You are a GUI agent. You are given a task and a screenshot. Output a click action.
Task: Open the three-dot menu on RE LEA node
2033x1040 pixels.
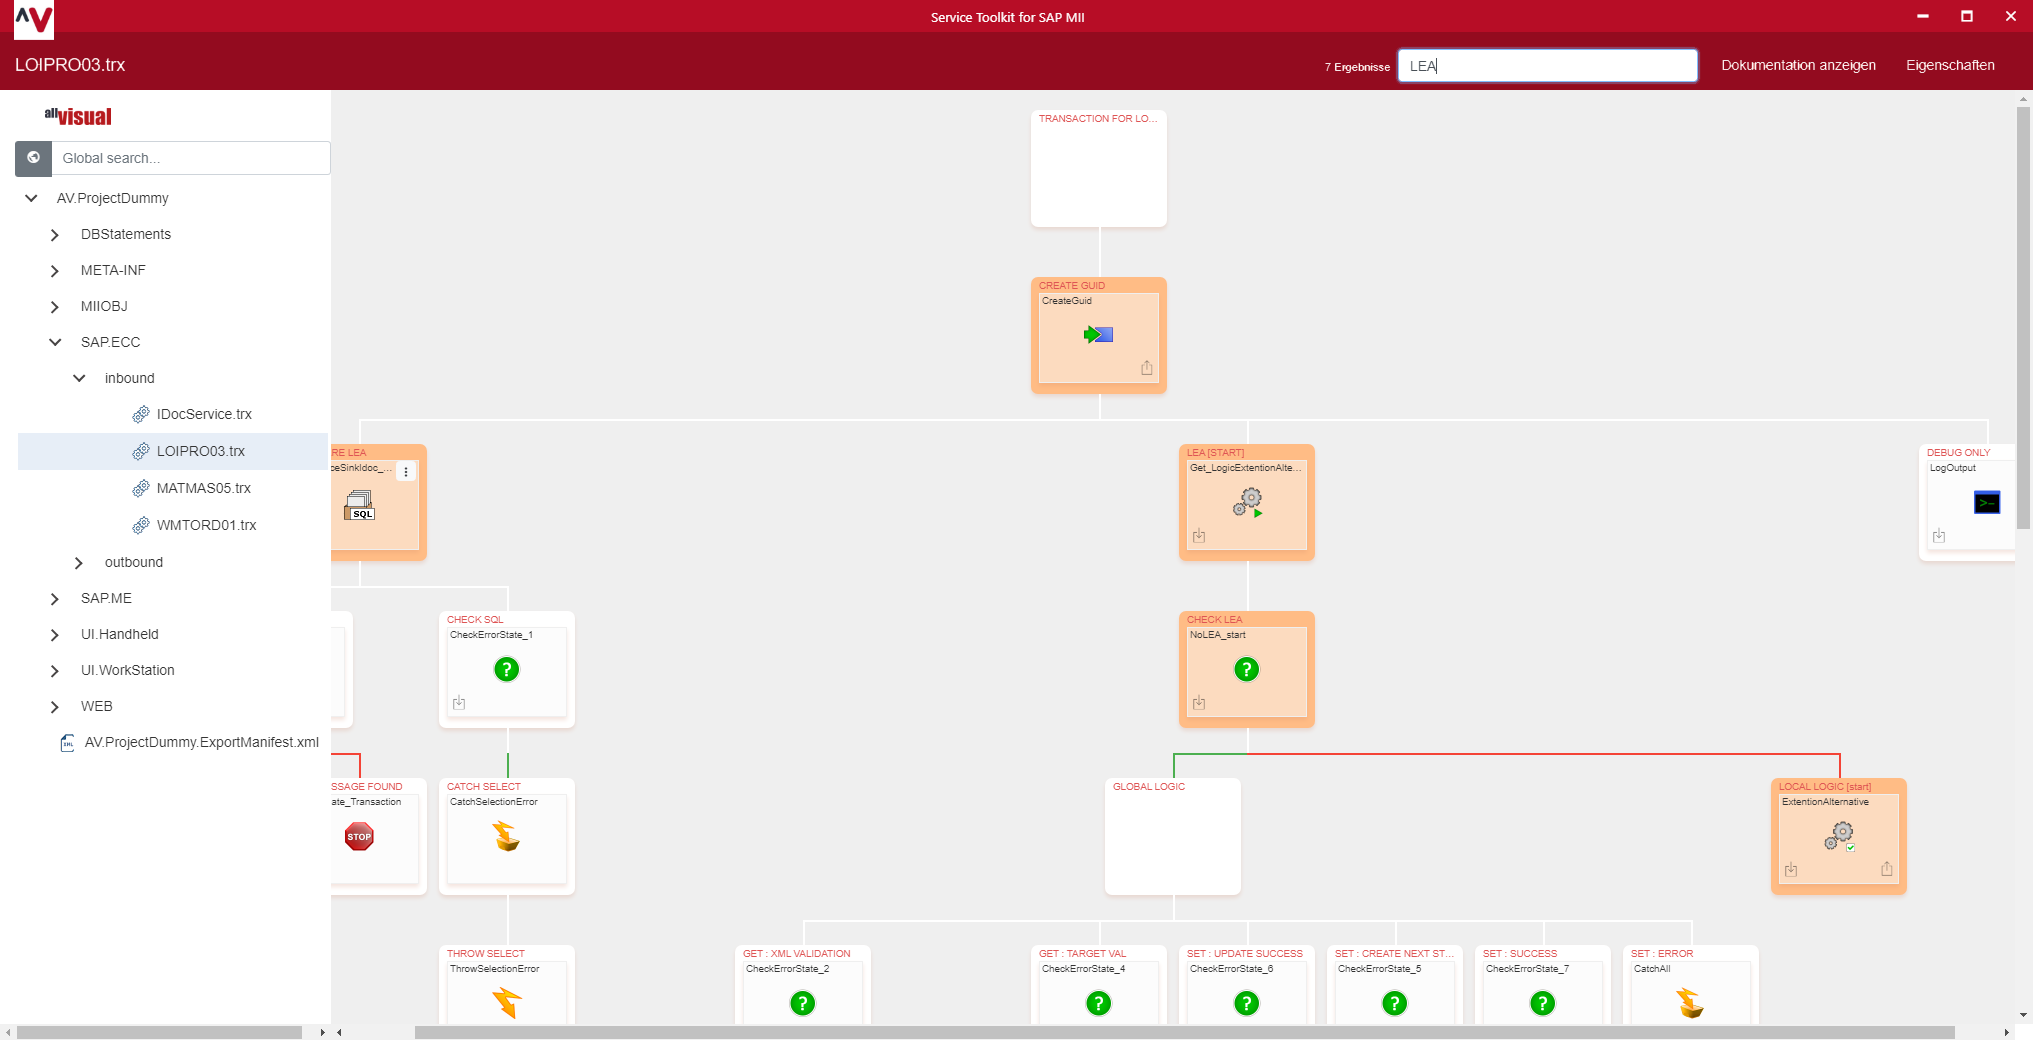point(406,472)
